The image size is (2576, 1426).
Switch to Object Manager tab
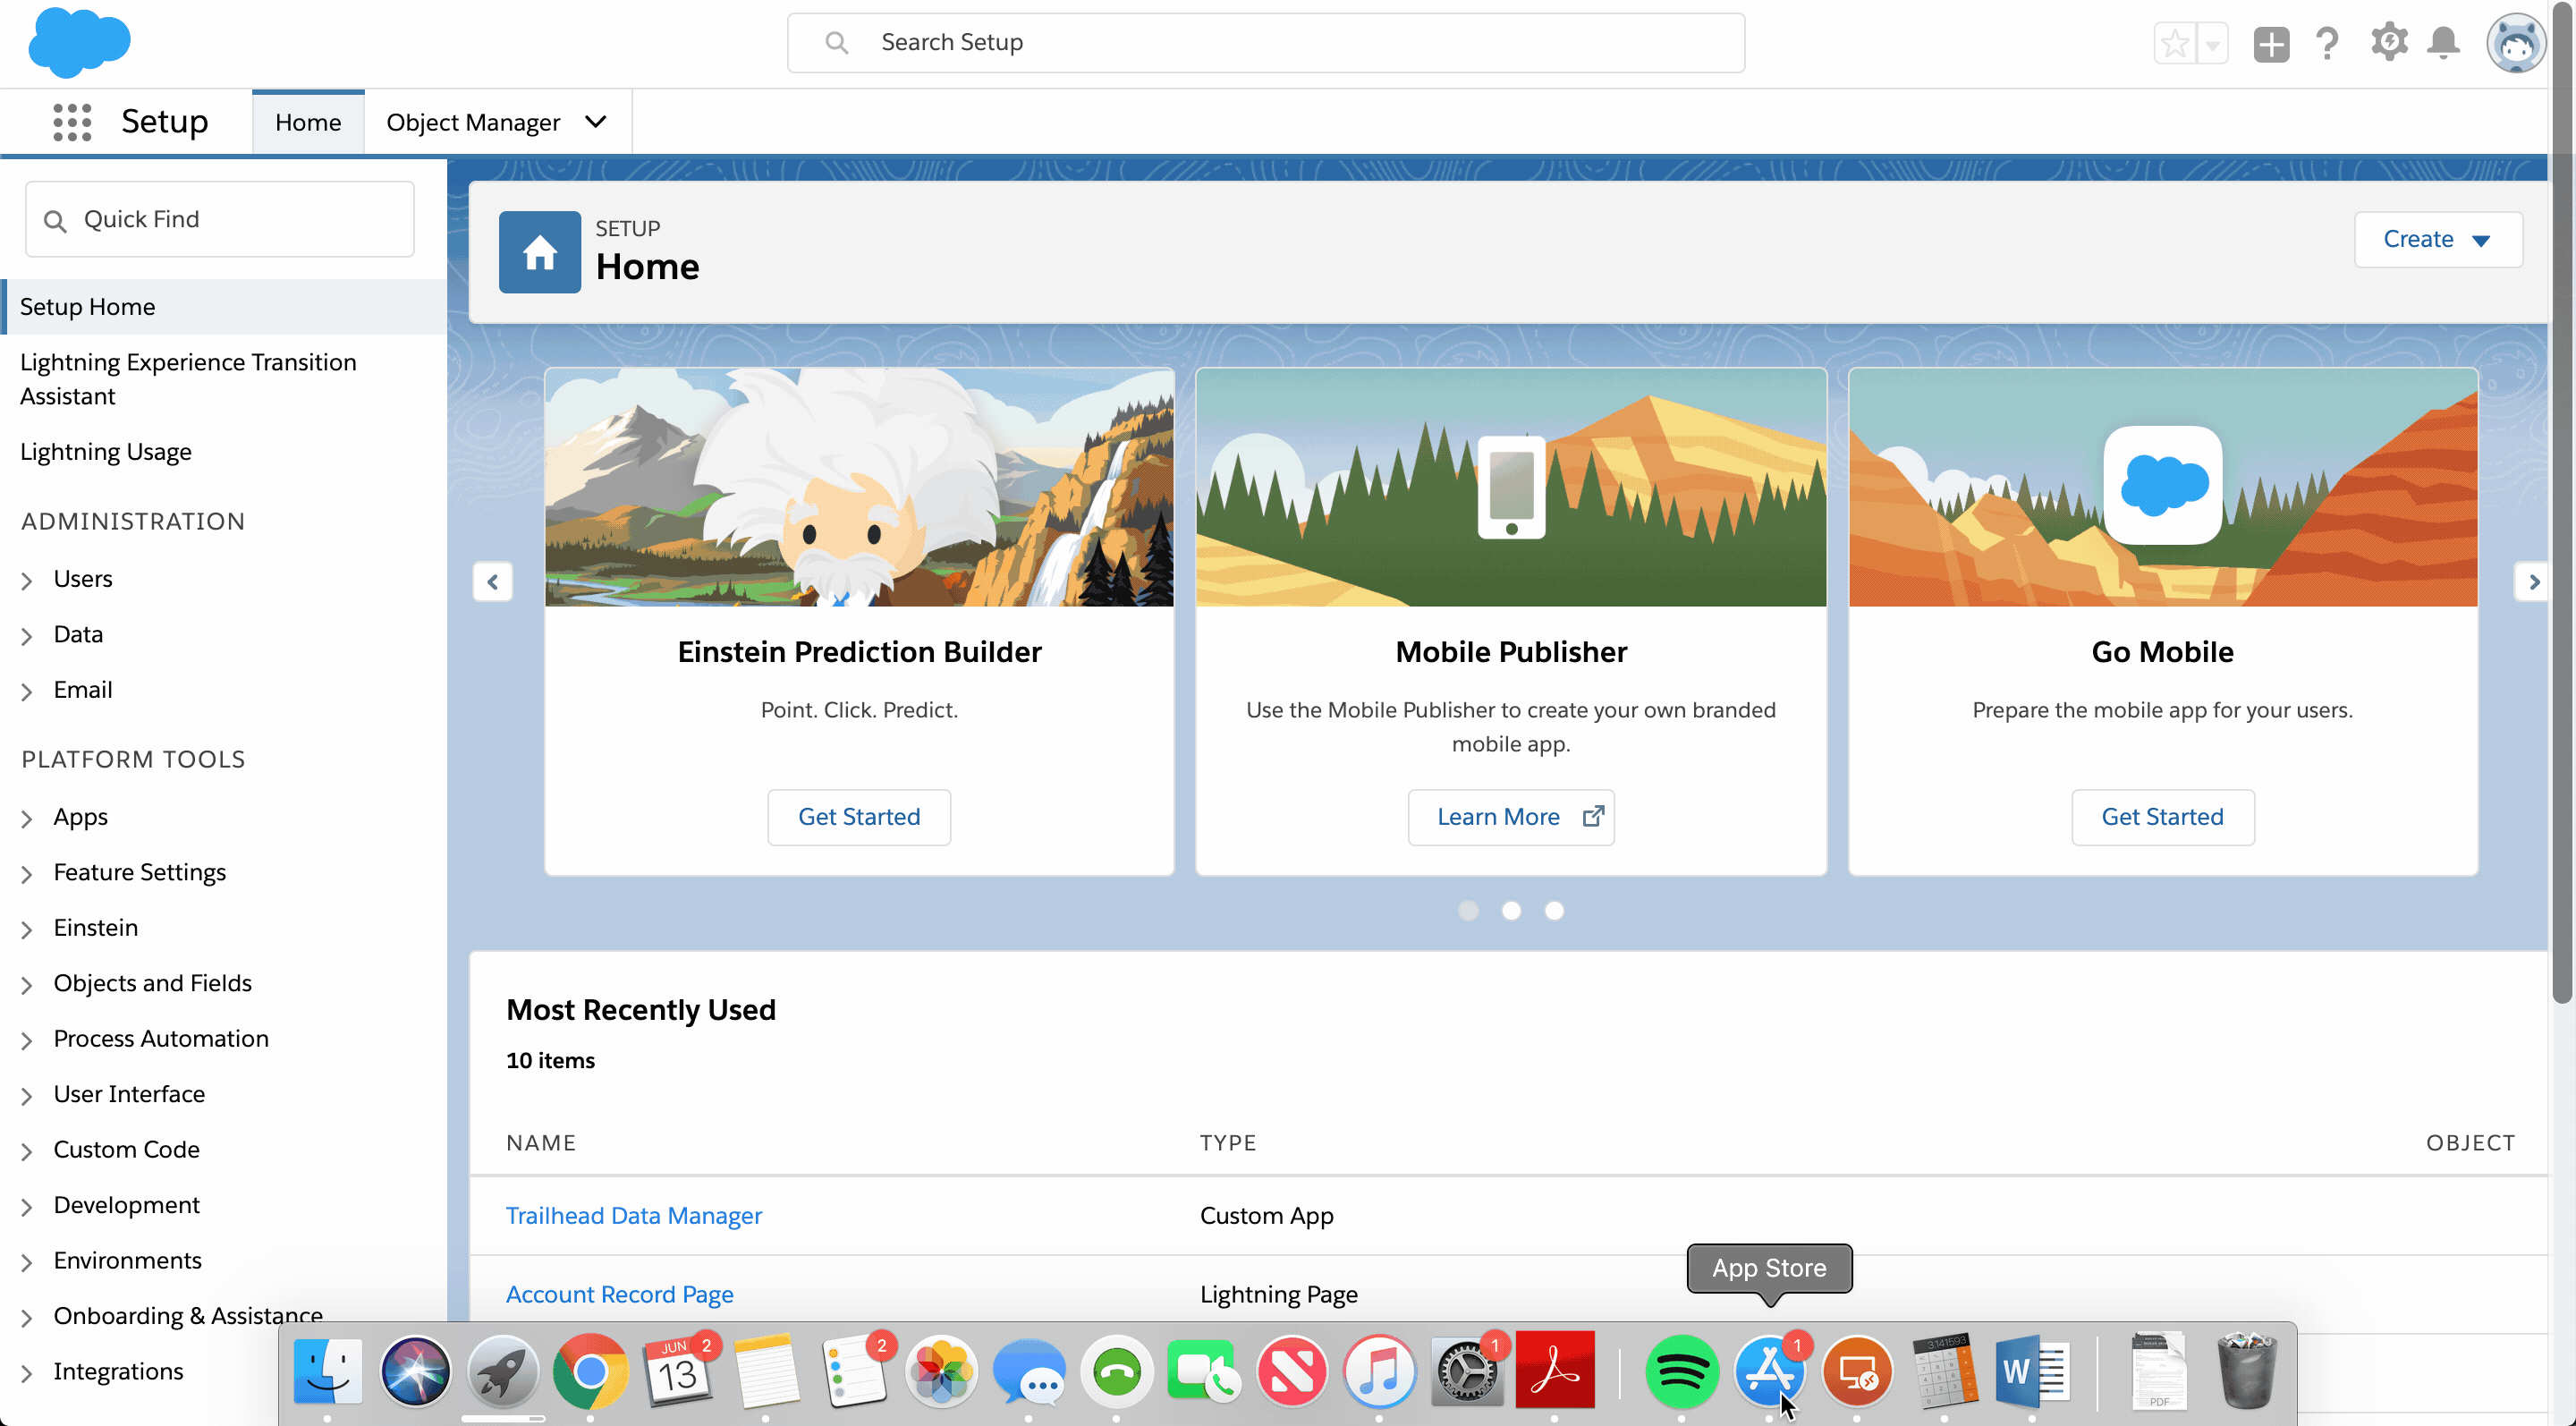point(473,122)
